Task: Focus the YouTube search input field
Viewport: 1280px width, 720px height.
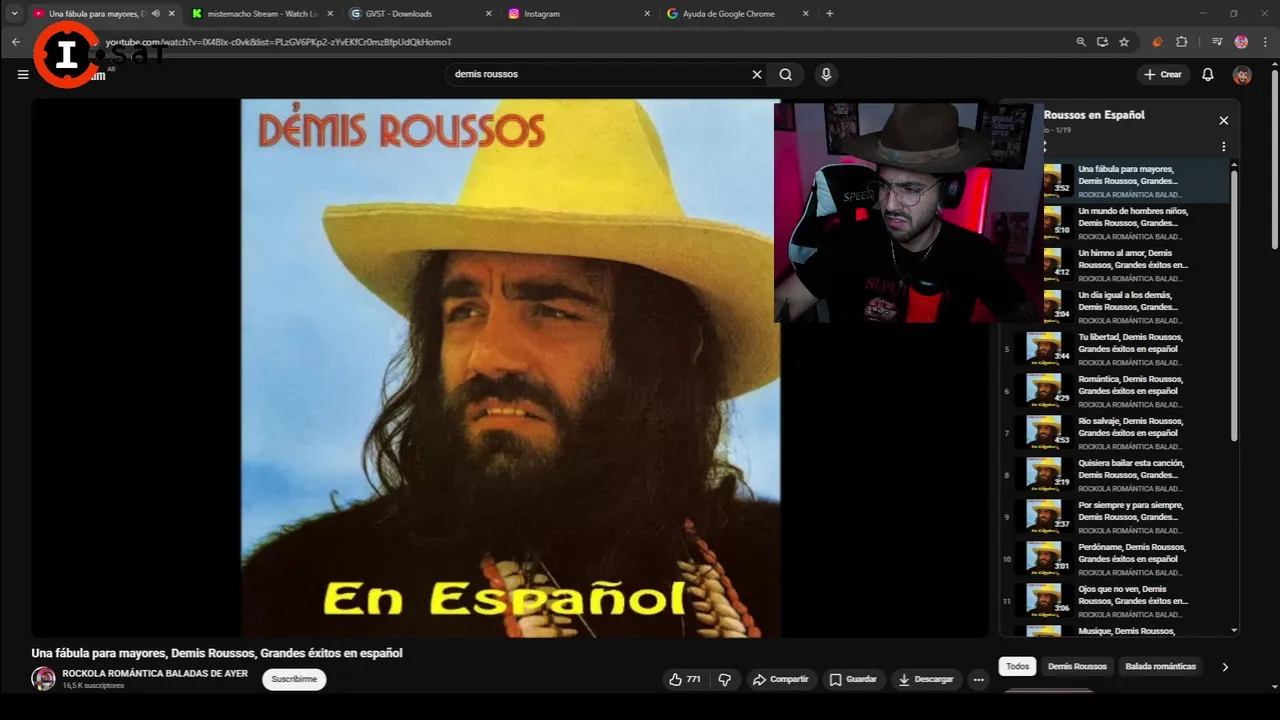Action: [x=600, y=74]
